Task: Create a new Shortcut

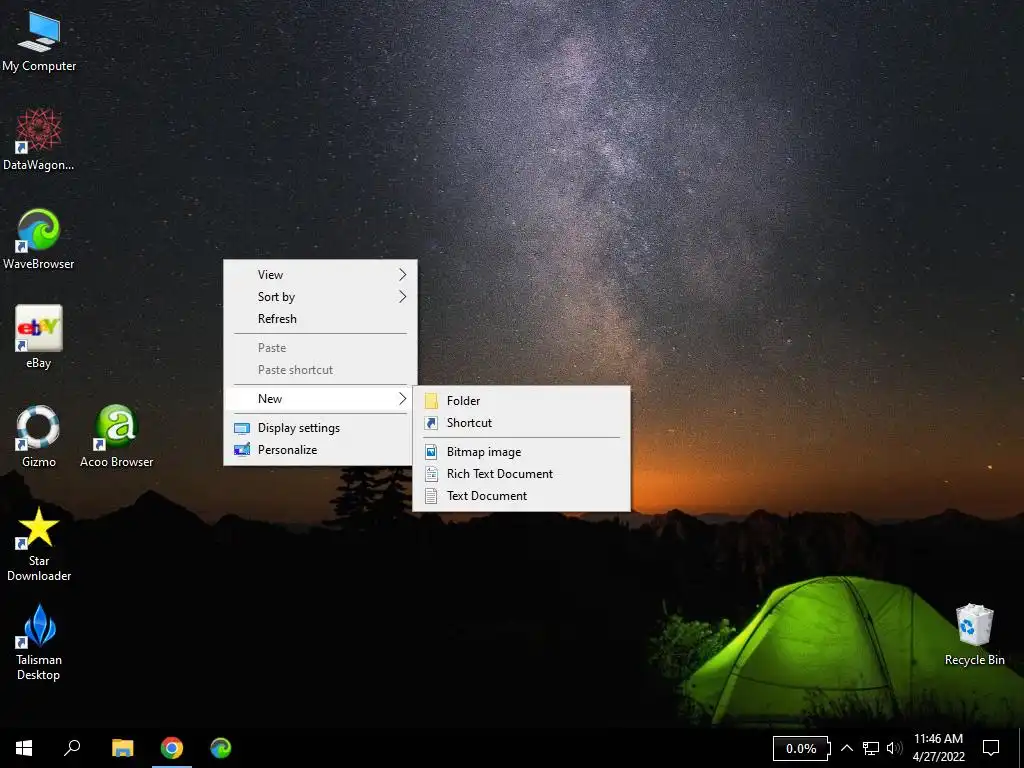Action: (x=522, y=423)
